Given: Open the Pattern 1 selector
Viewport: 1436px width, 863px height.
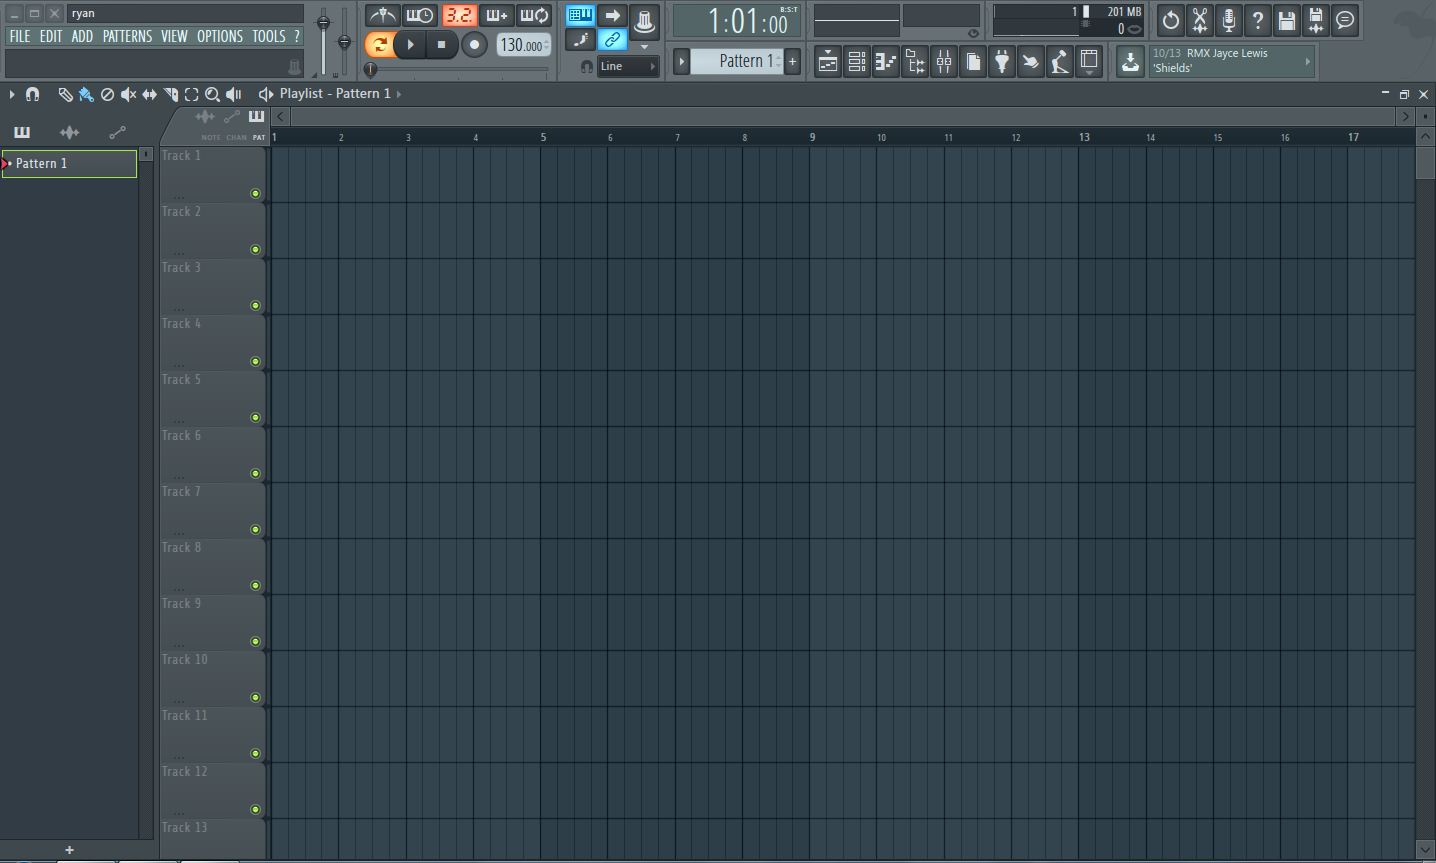Looking at the screenshot, I should [738, 61].
